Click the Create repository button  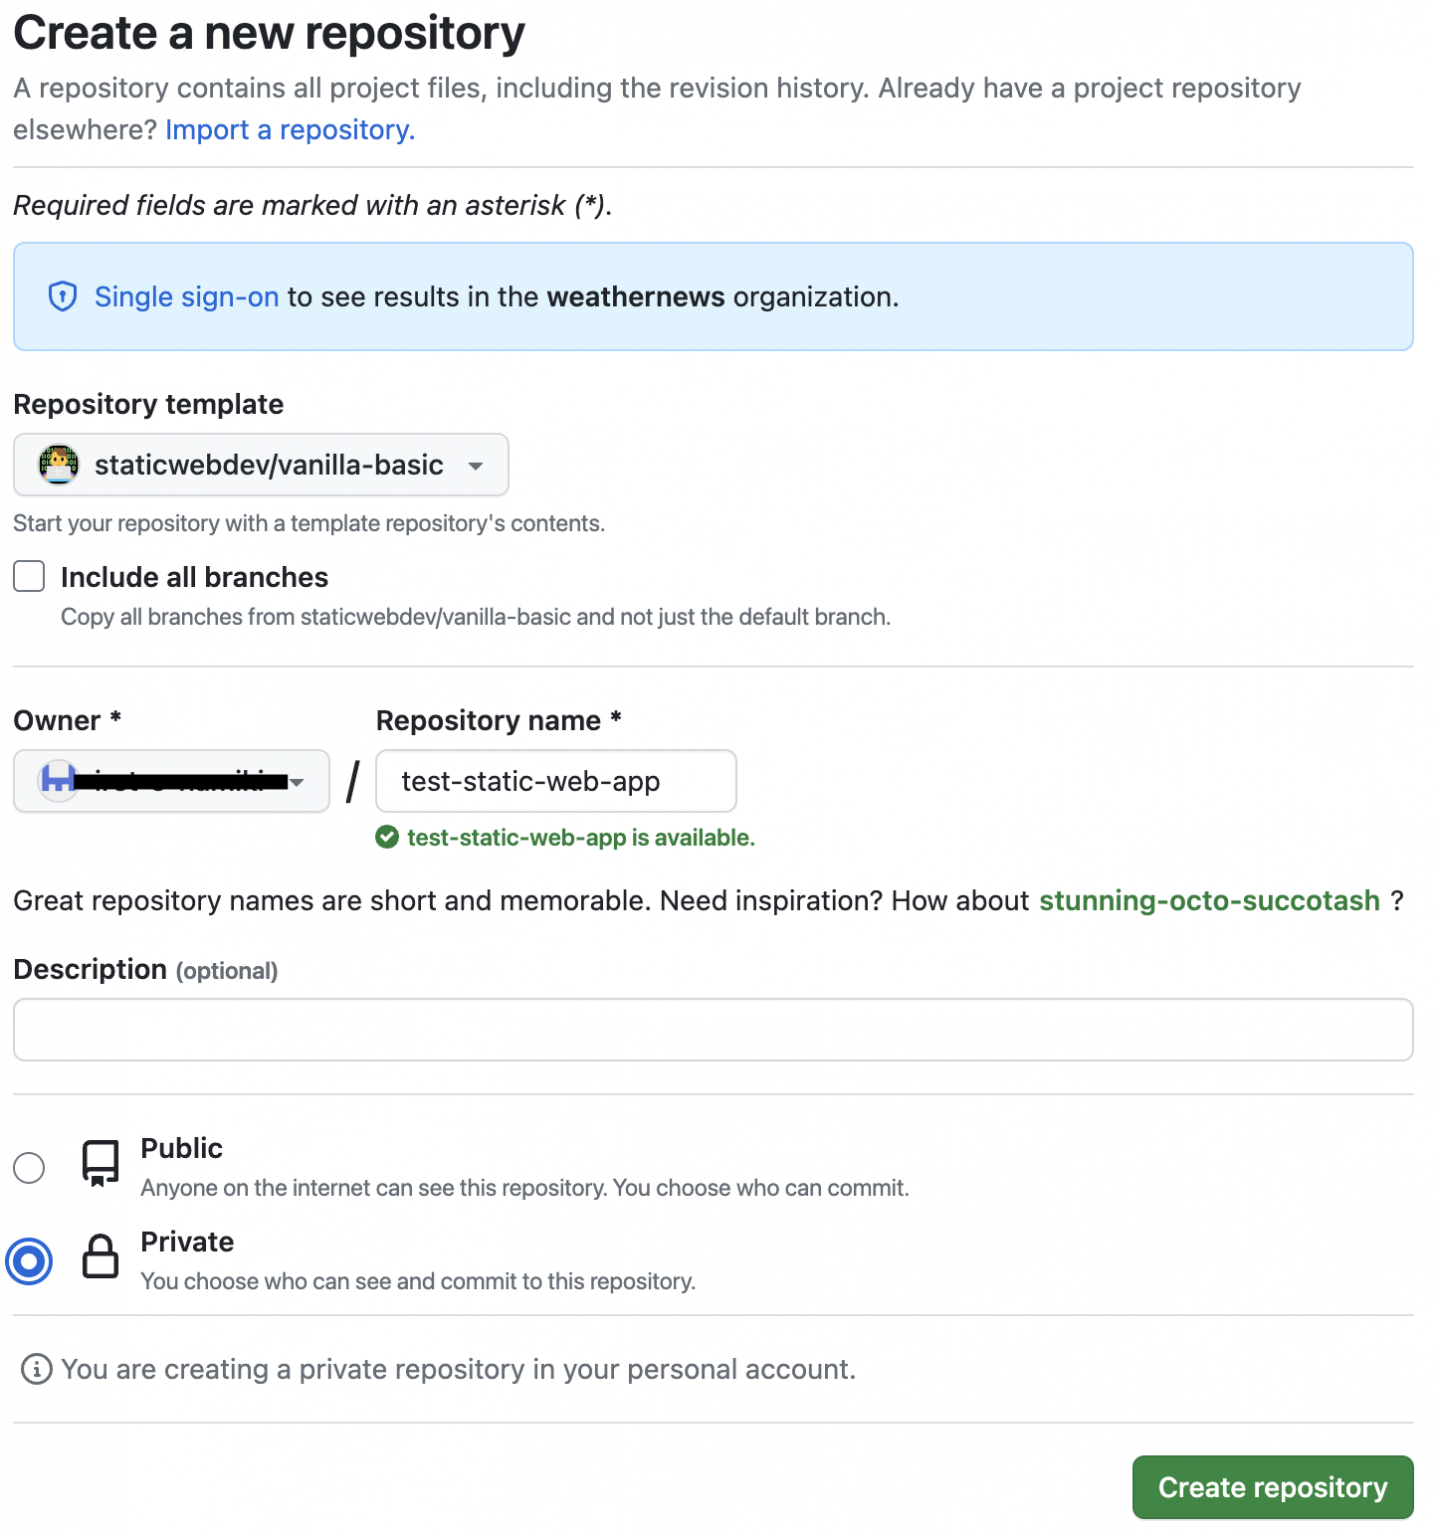tap(1272, 1487)
